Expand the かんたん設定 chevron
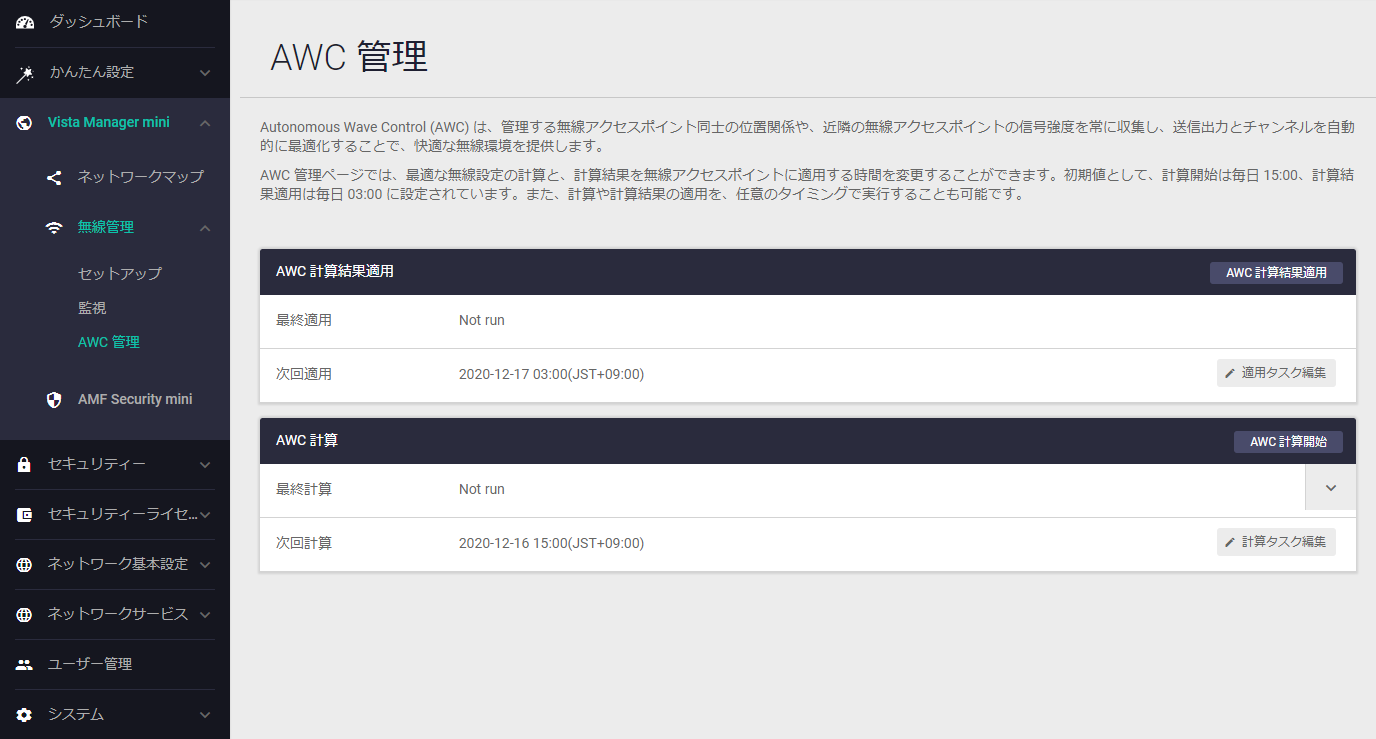The image size is (1376, 739). click(205, 73)
